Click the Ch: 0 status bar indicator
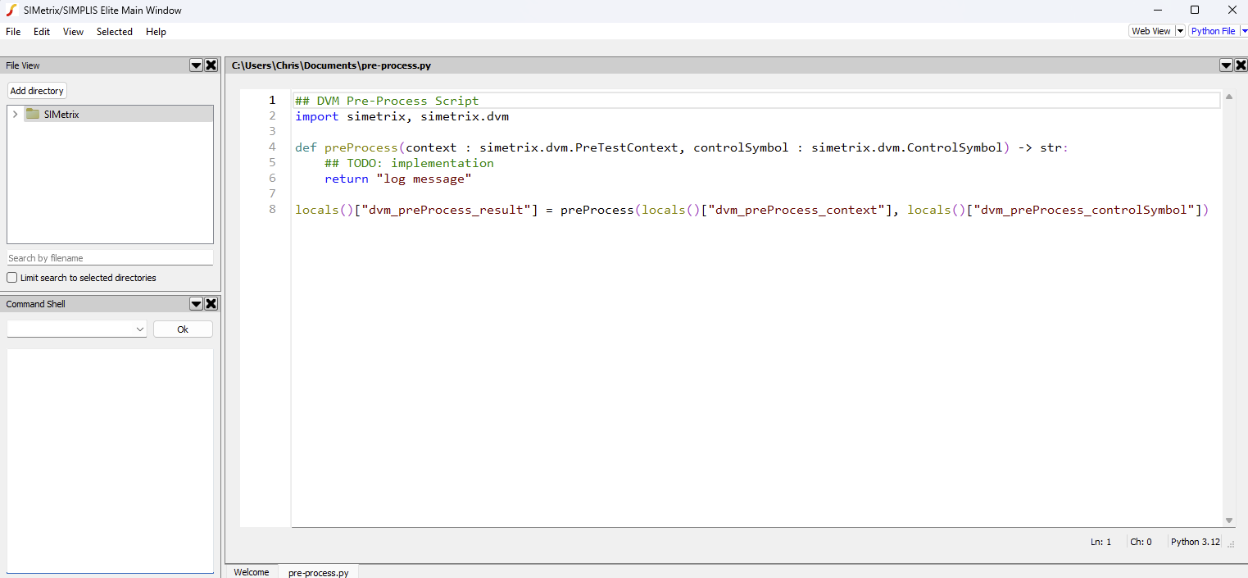 pos(1140,541)
